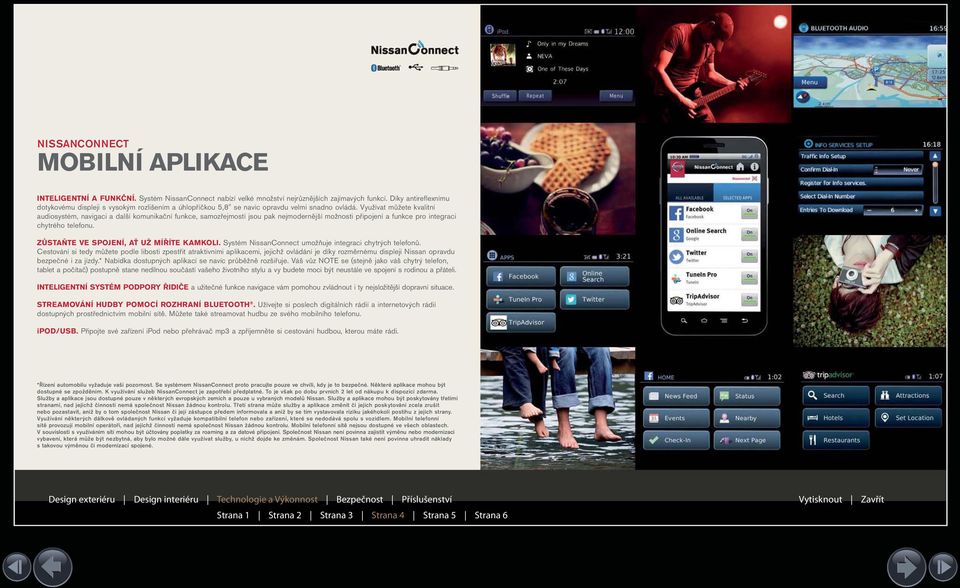The image size is (960, 588).
Task: Click Menu button on iPod screen
Action: pos(616,96)
